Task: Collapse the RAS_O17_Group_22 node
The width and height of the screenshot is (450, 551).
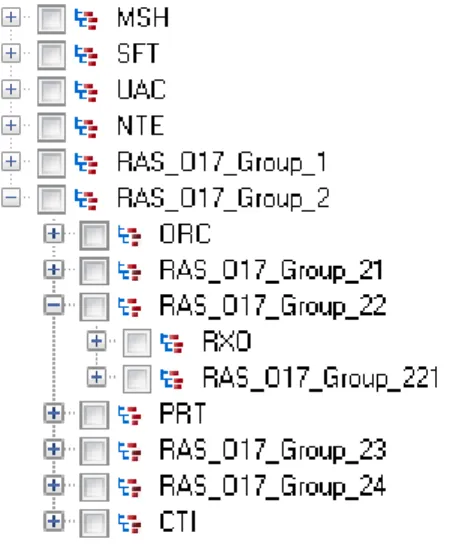Action: click(x=54, y=305)
